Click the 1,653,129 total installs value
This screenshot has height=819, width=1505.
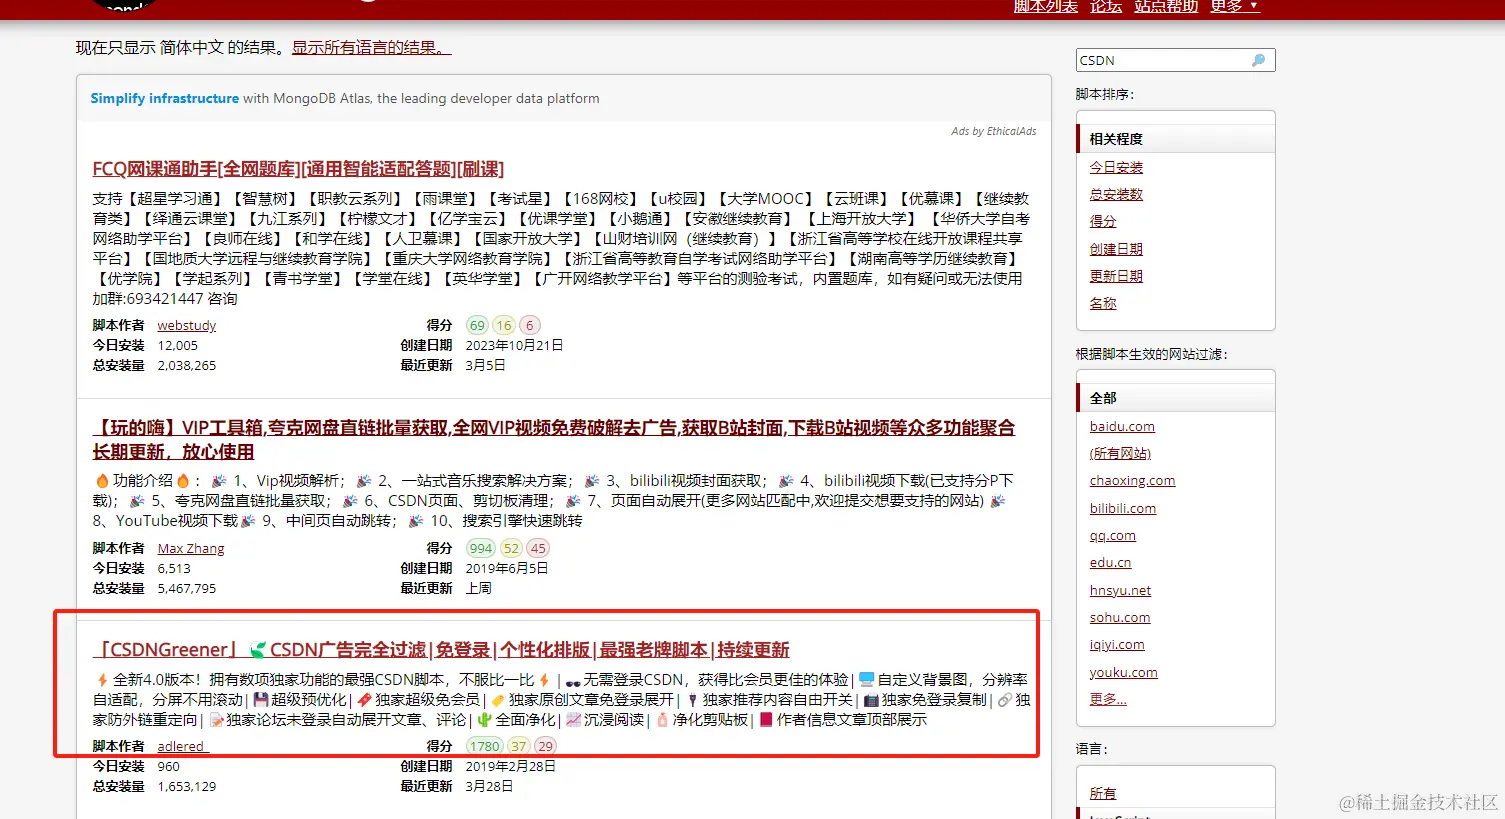187,786
